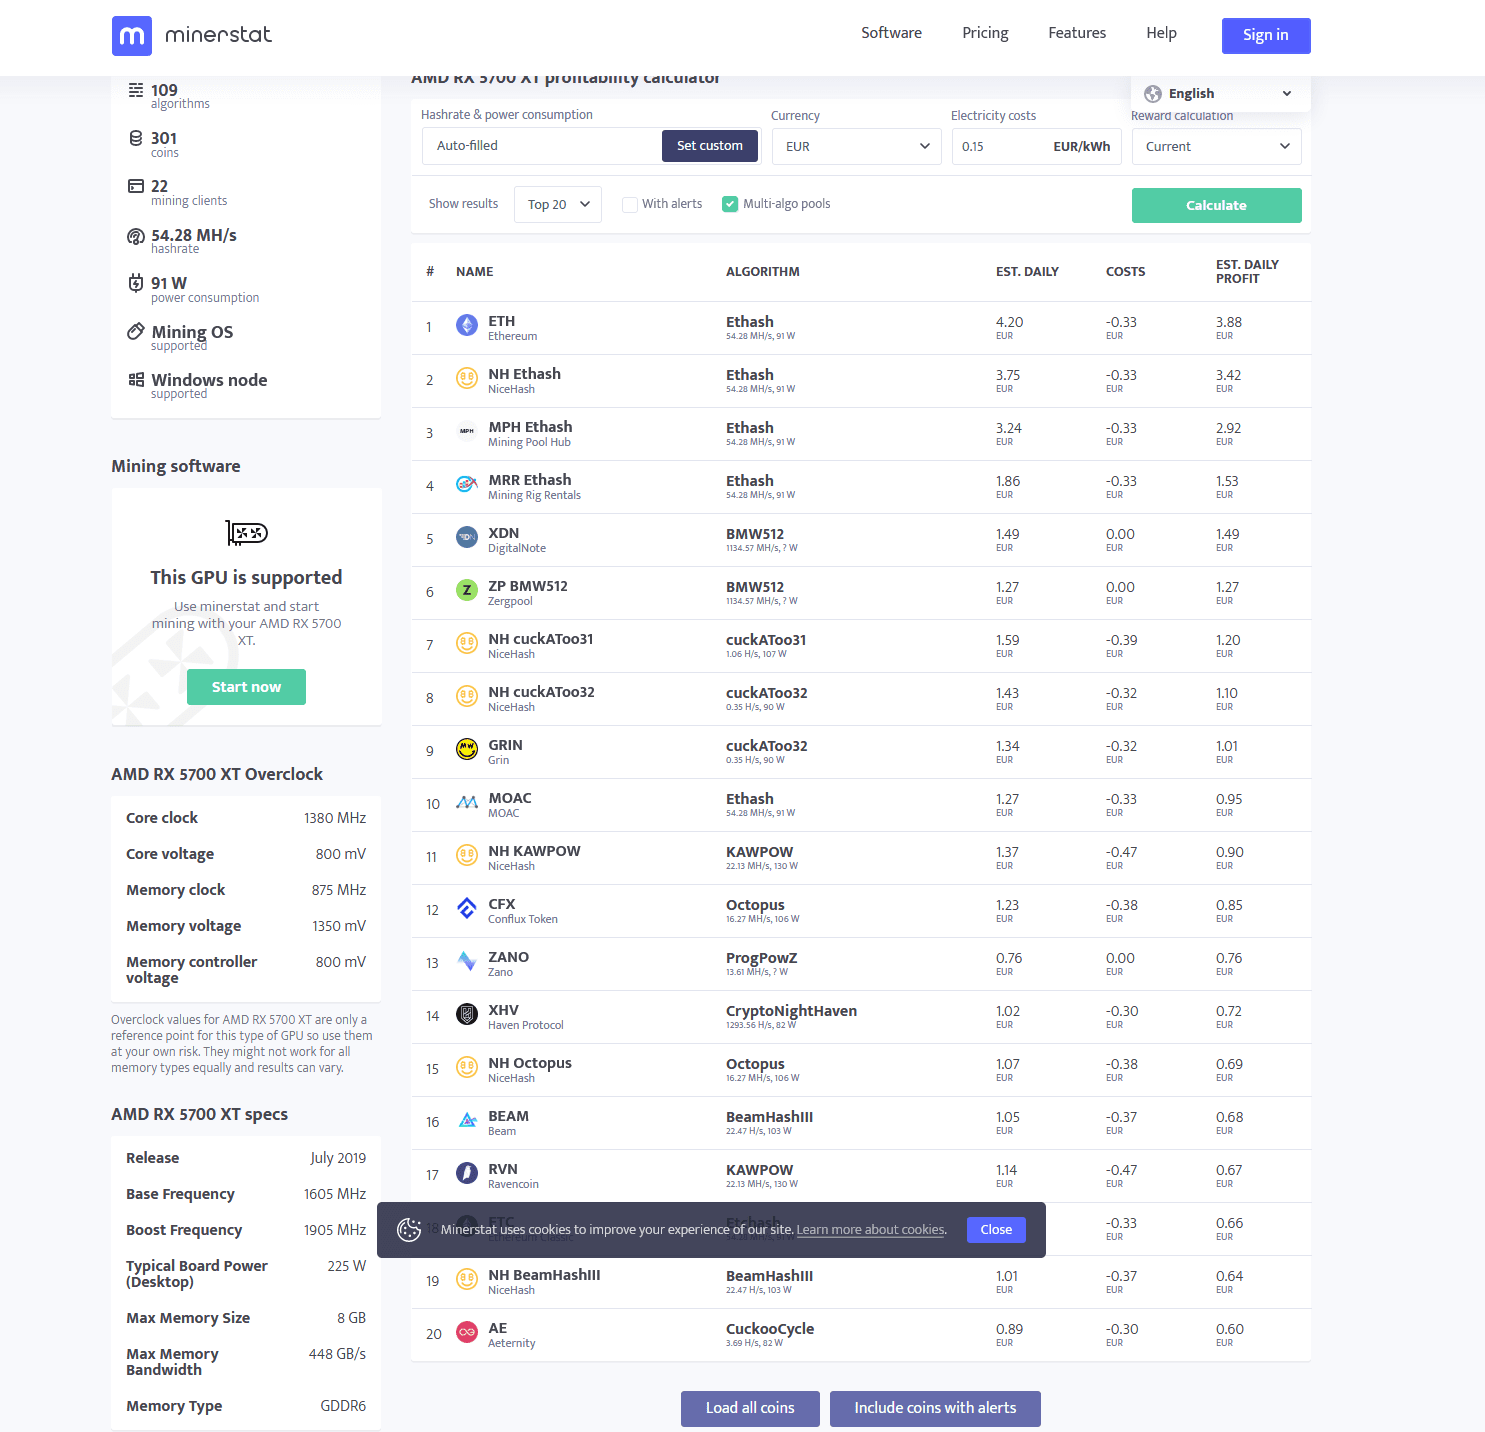Click the NH cuckAToo31 NiceHash icon
Screen dimensions: 1485x1432
click(467, 643)
